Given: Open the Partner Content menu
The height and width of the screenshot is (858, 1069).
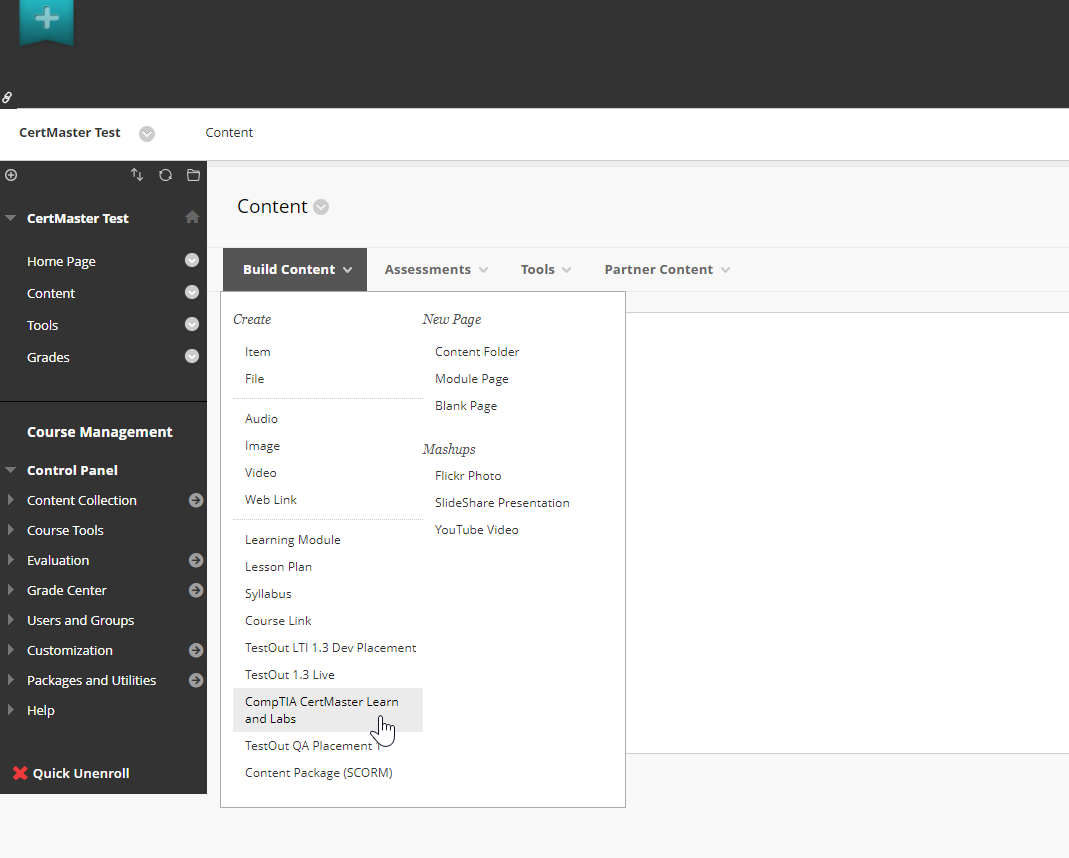Looking at the screenshot, I should 660,269.
